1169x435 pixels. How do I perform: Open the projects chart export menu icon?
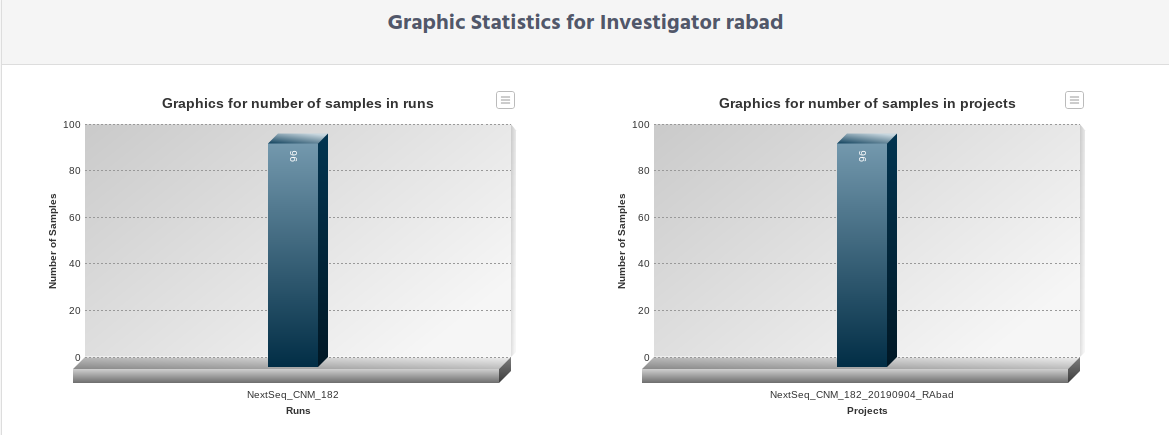(x=1074, y=100)
